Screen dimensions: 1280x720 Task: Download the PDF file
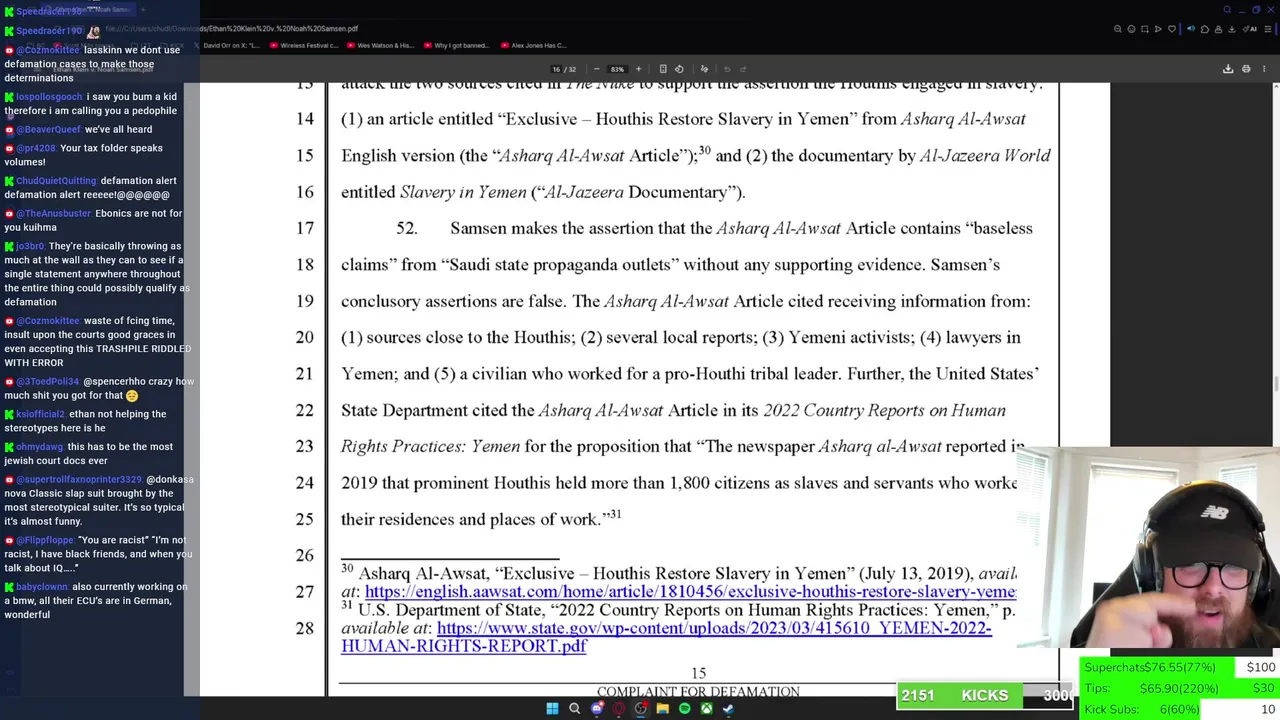tap(1228, 69)
